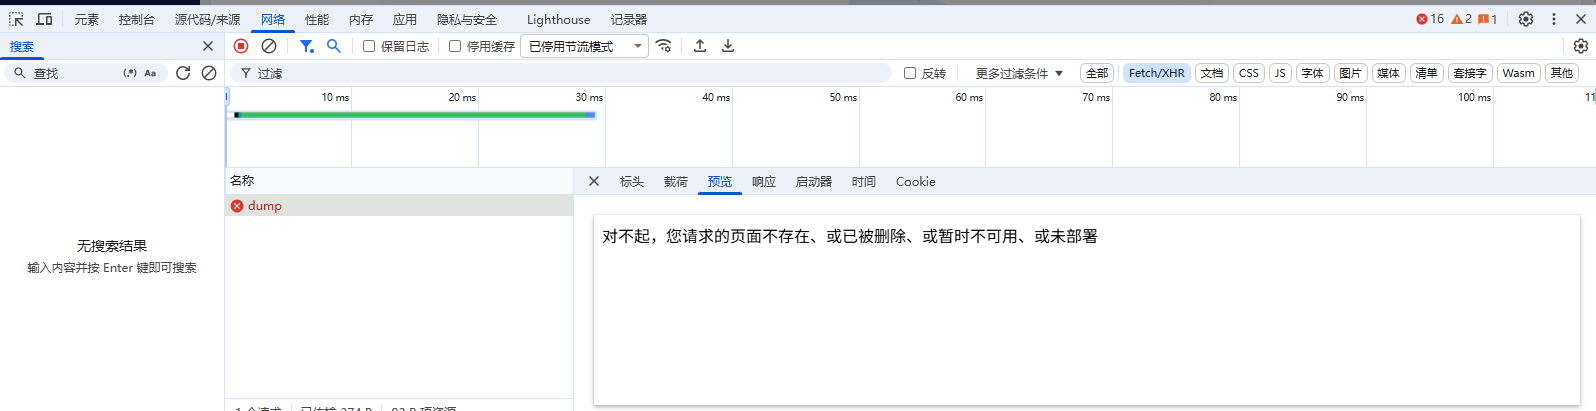Open the DevTools three-dot menu
The image size is (1596, 411).
pyautogui.click(x=1553, y=19)
